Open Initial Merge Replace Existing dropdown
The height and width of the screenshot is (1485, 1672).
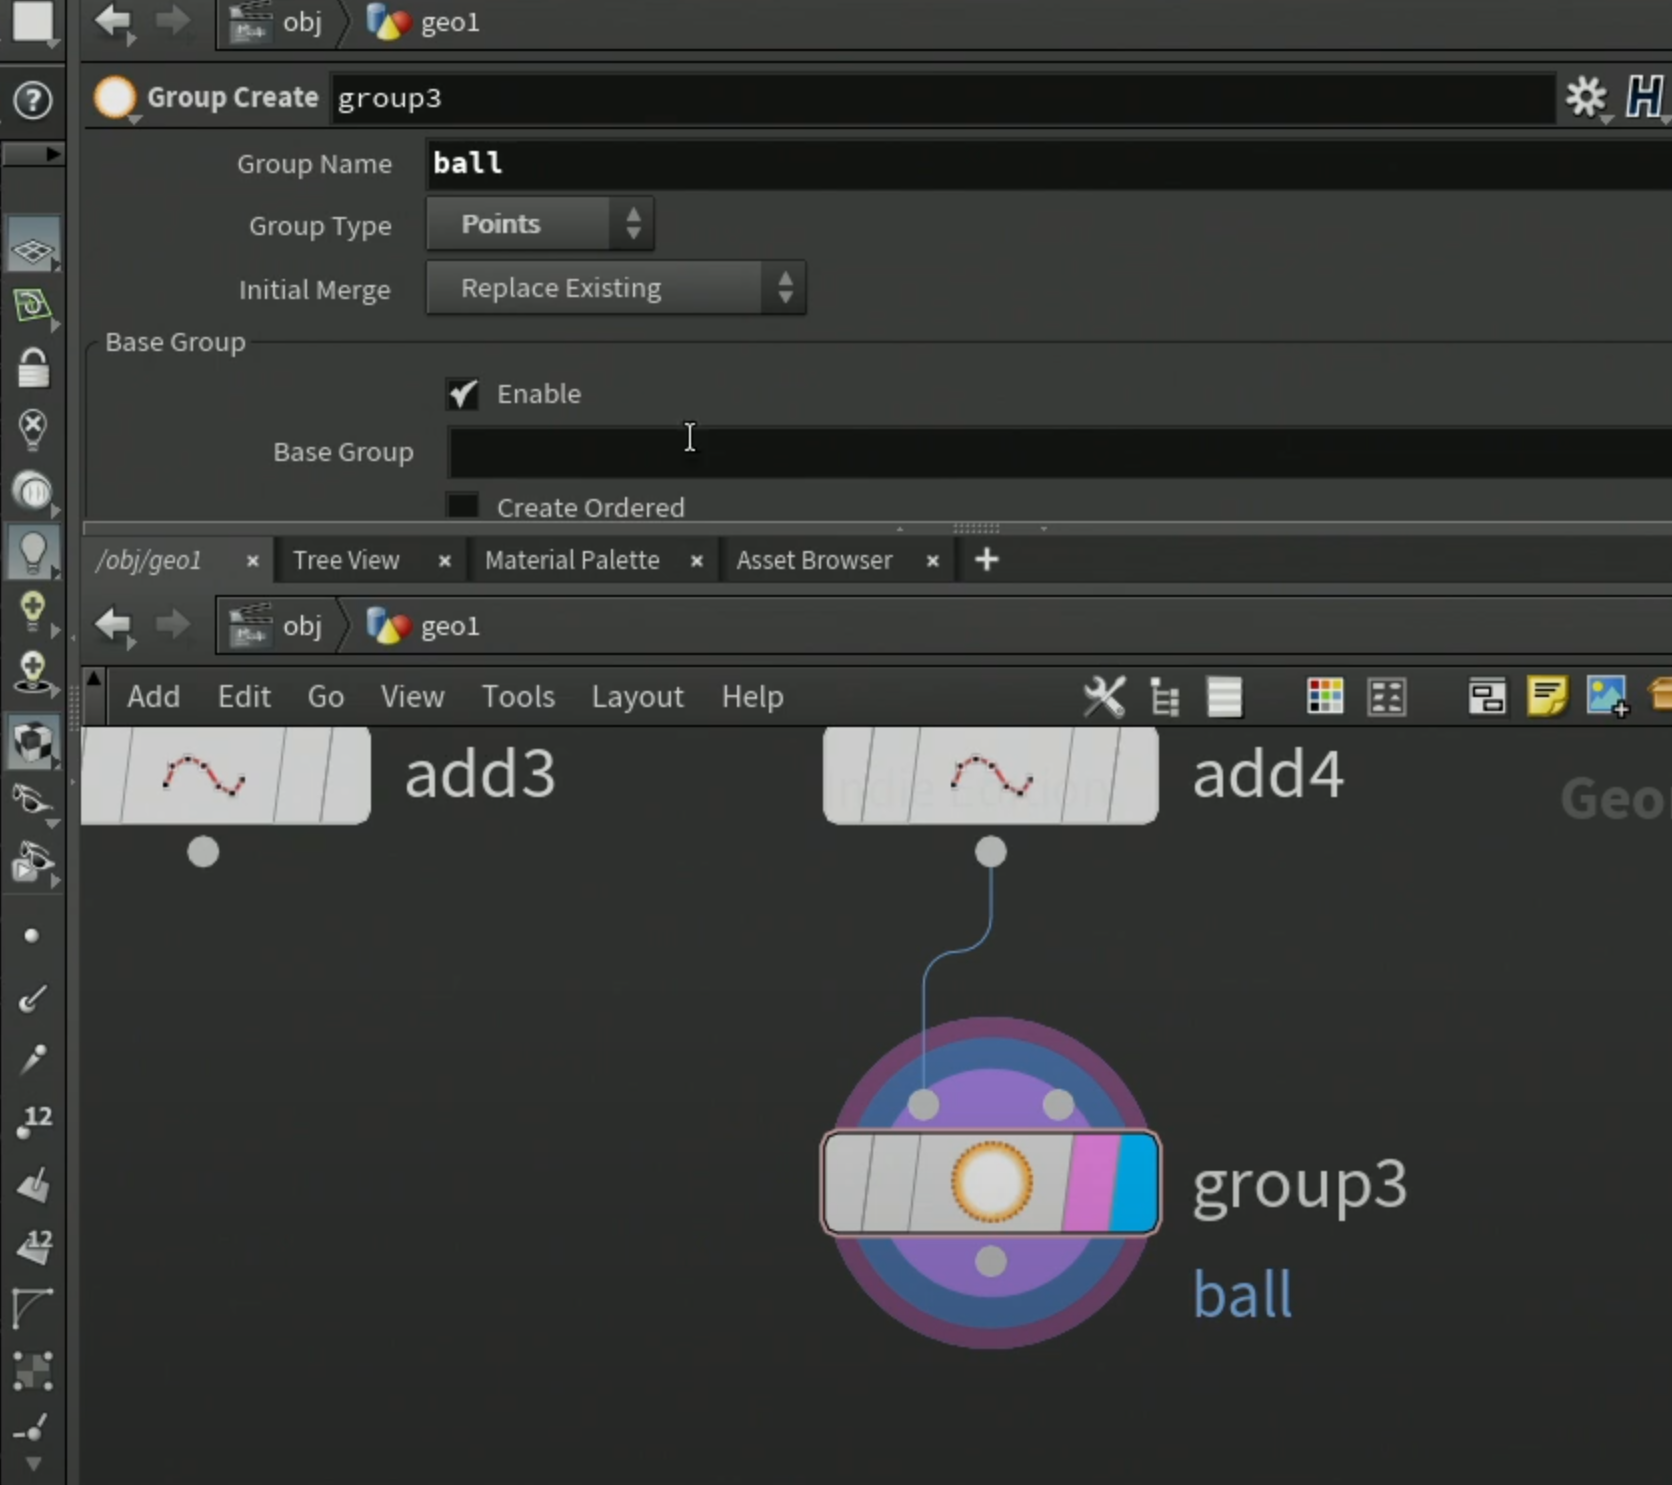pos(616,288)
